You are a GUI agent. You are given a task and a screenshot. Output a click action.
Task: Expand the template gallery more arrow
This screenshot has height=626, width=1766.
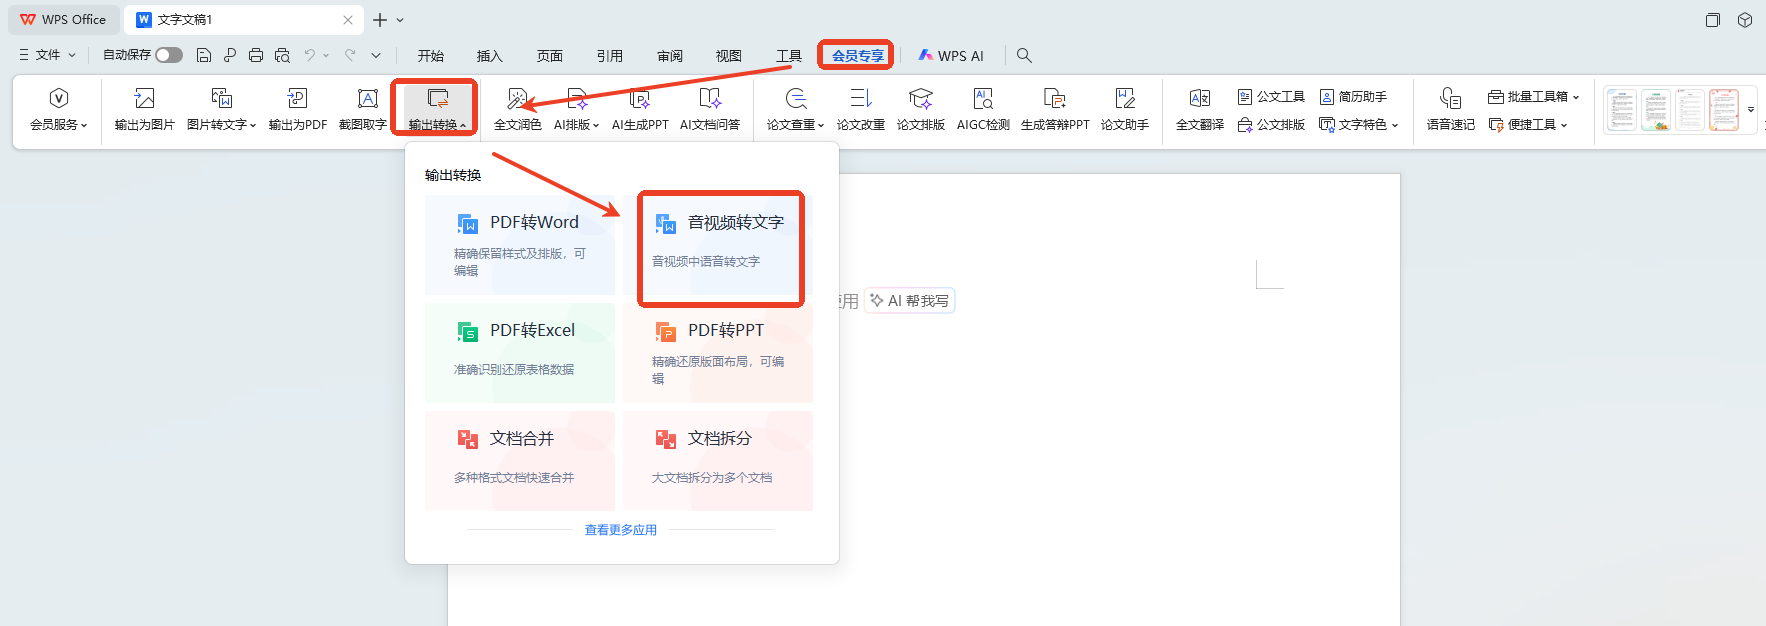pos(1750,110)
